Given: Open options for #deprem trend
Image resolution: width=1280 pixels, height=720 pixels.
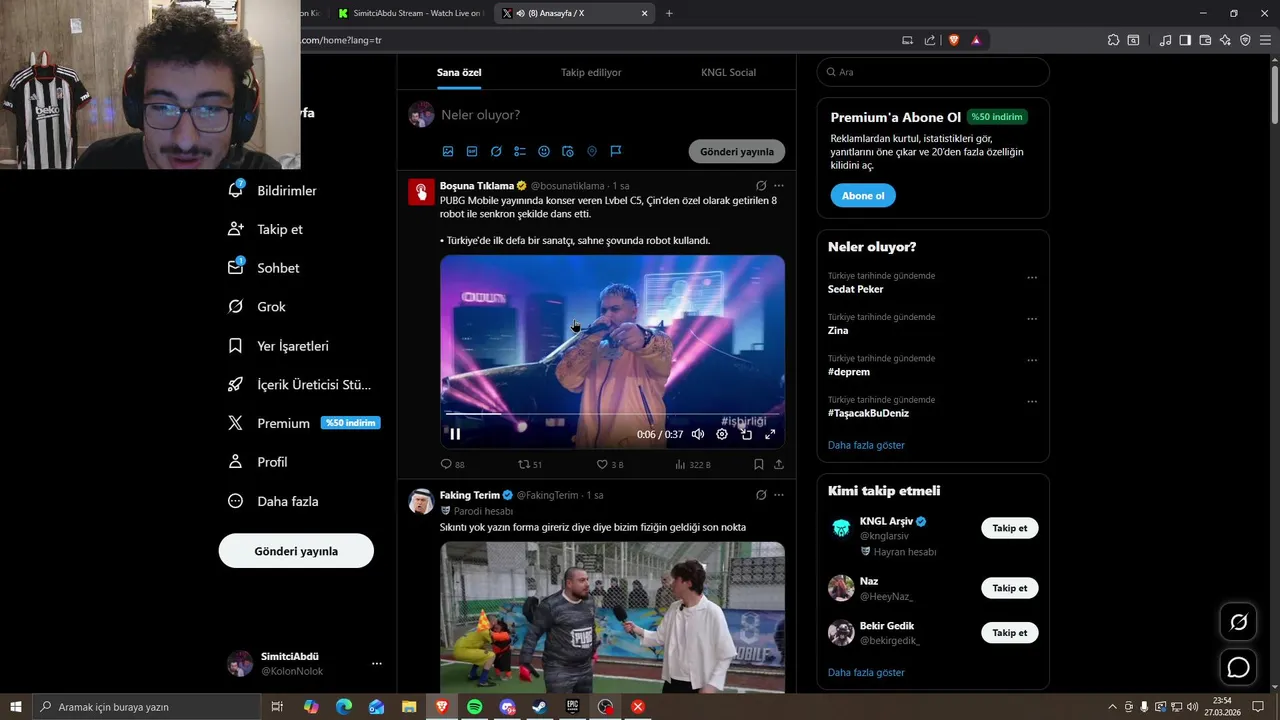Looking at the screenshot, I should (x=1032, y=360).
